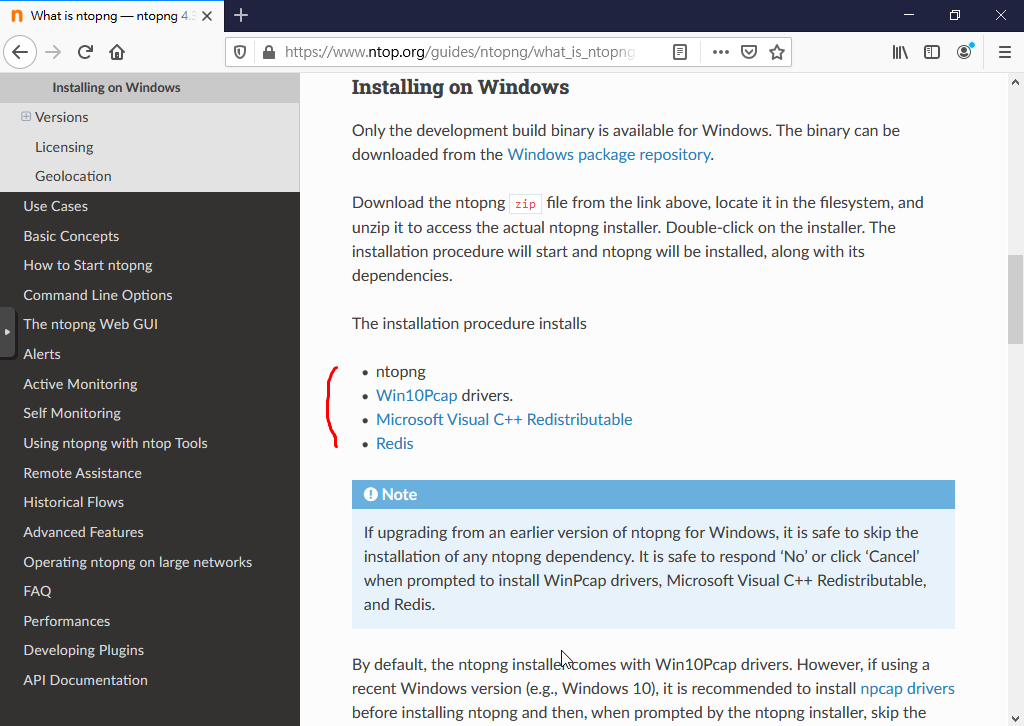This screenshot has width=1024, height=726.
Task: Follow the Win10Pcap link
Action: [x=417, y=396]
